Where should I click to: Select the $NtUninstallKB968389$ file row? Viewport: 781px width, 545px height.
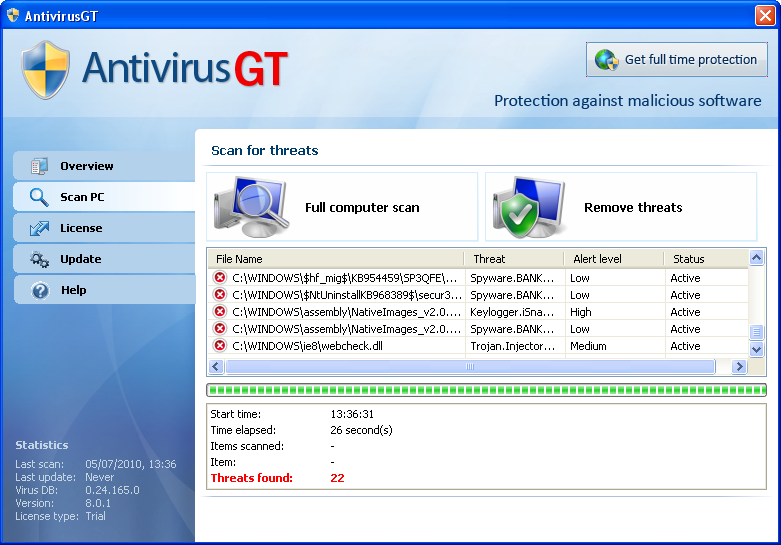tap(478, 295)
